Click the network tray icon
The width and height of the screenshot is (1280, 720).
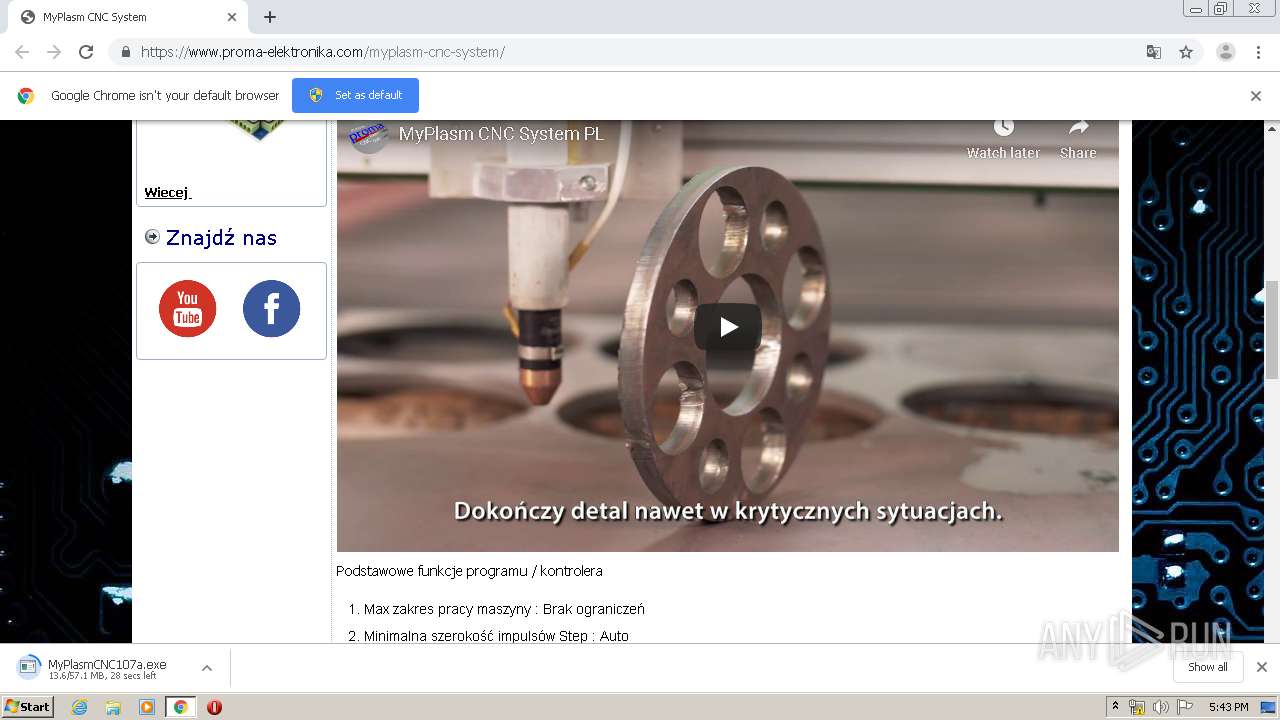click(1137, 707)
